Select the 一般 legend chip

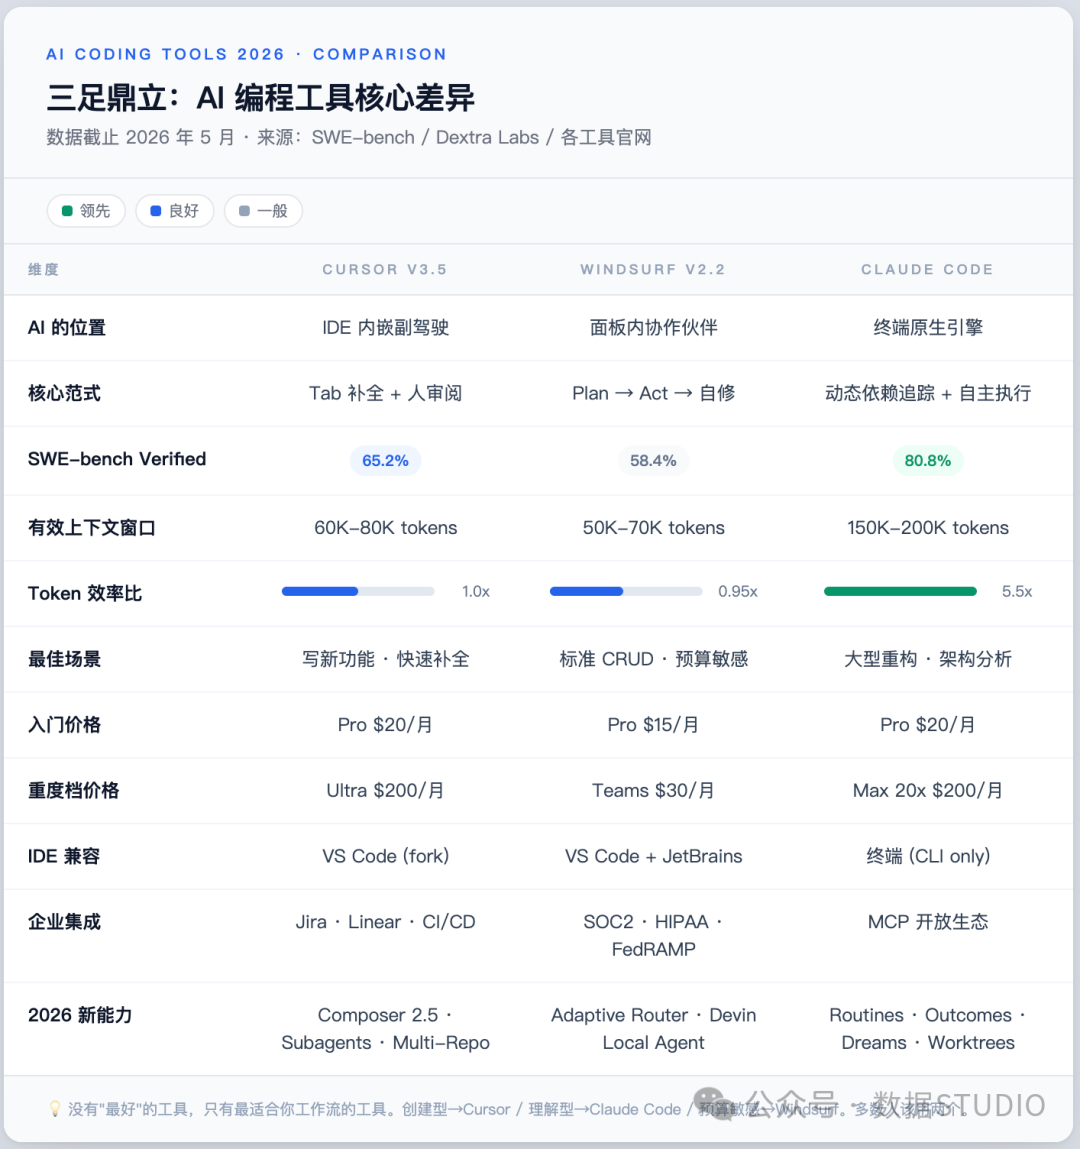click(x=264, y=211)
